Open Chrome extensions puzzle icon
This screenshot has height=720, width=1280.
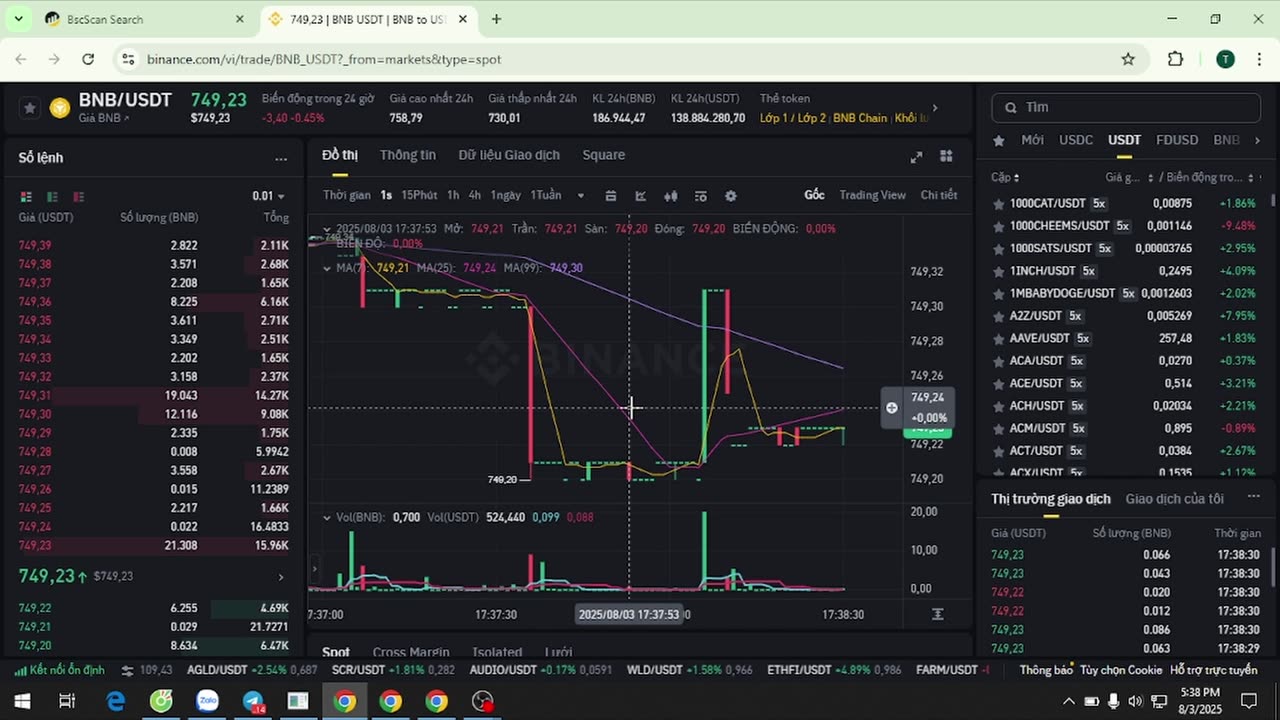click(1176, 59)
